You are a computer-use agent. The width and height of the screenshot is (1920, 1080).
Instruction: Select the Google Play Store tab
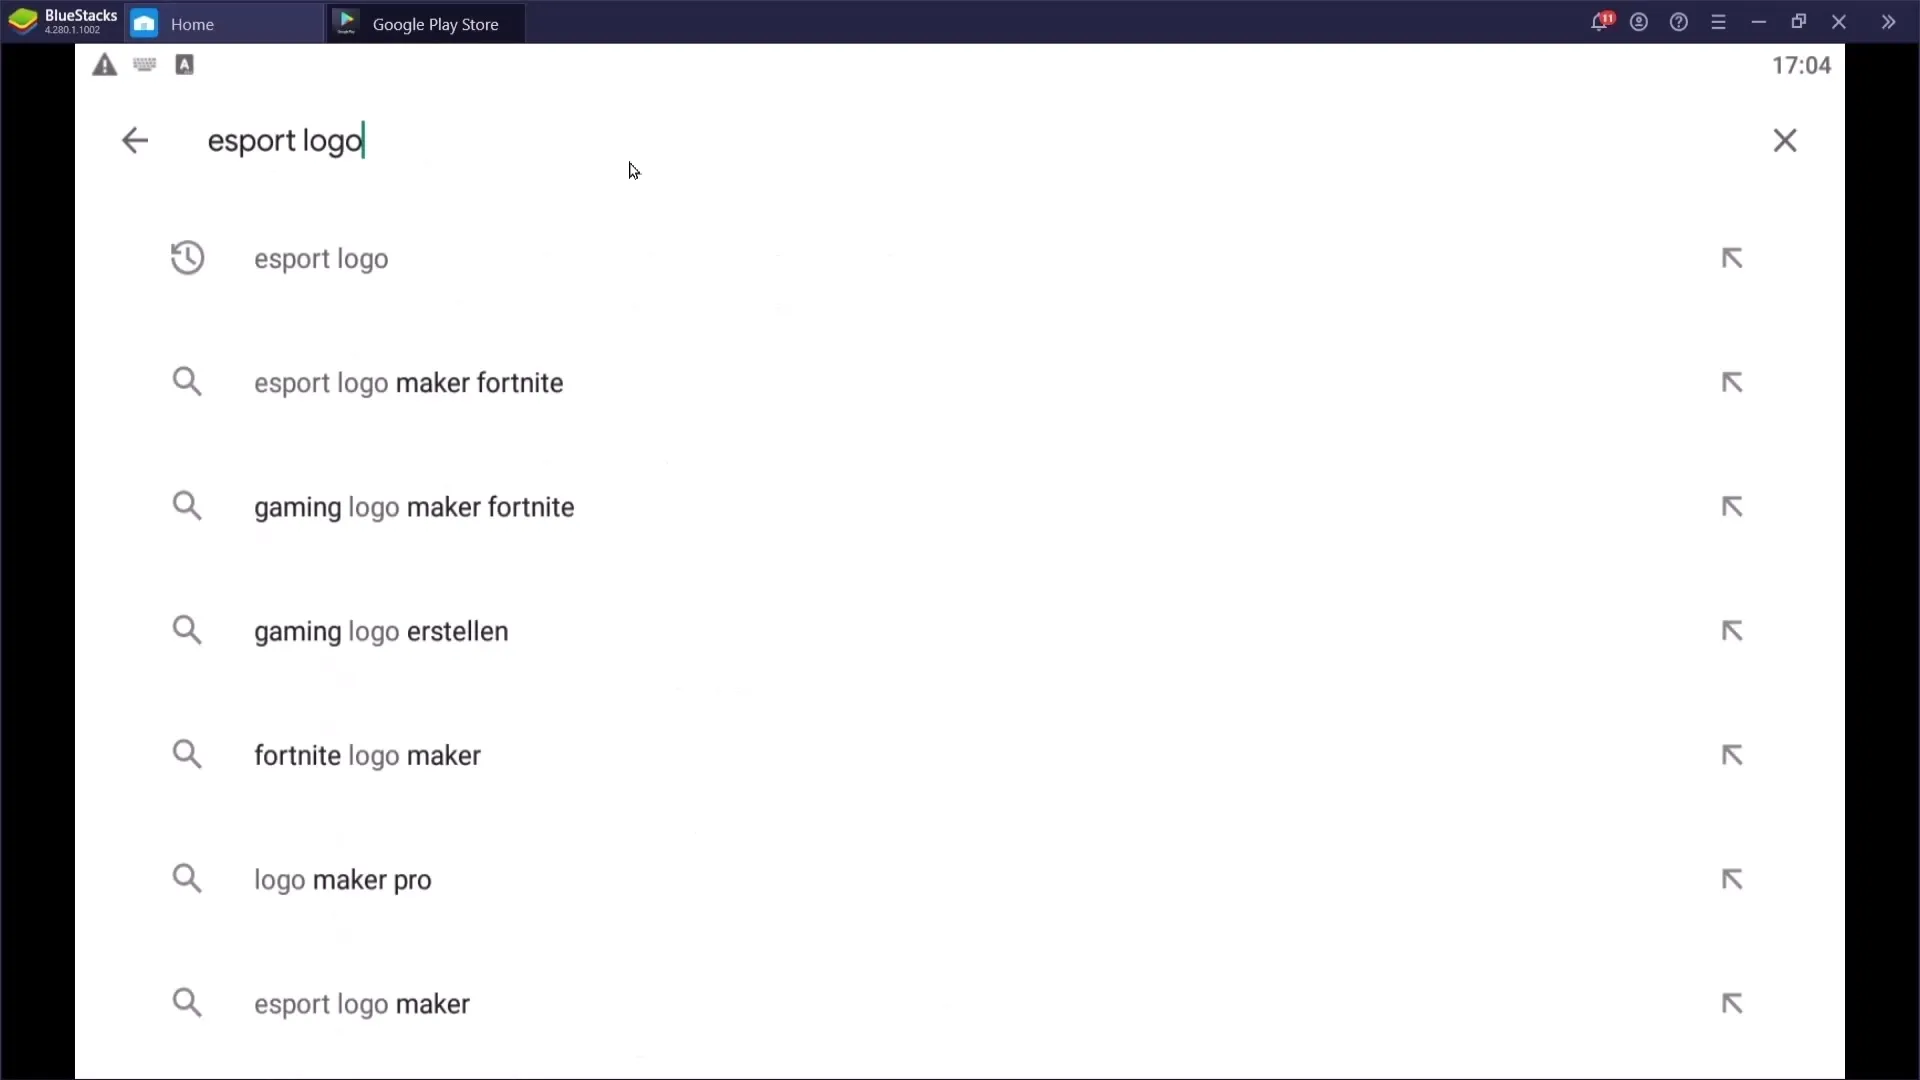425,24
